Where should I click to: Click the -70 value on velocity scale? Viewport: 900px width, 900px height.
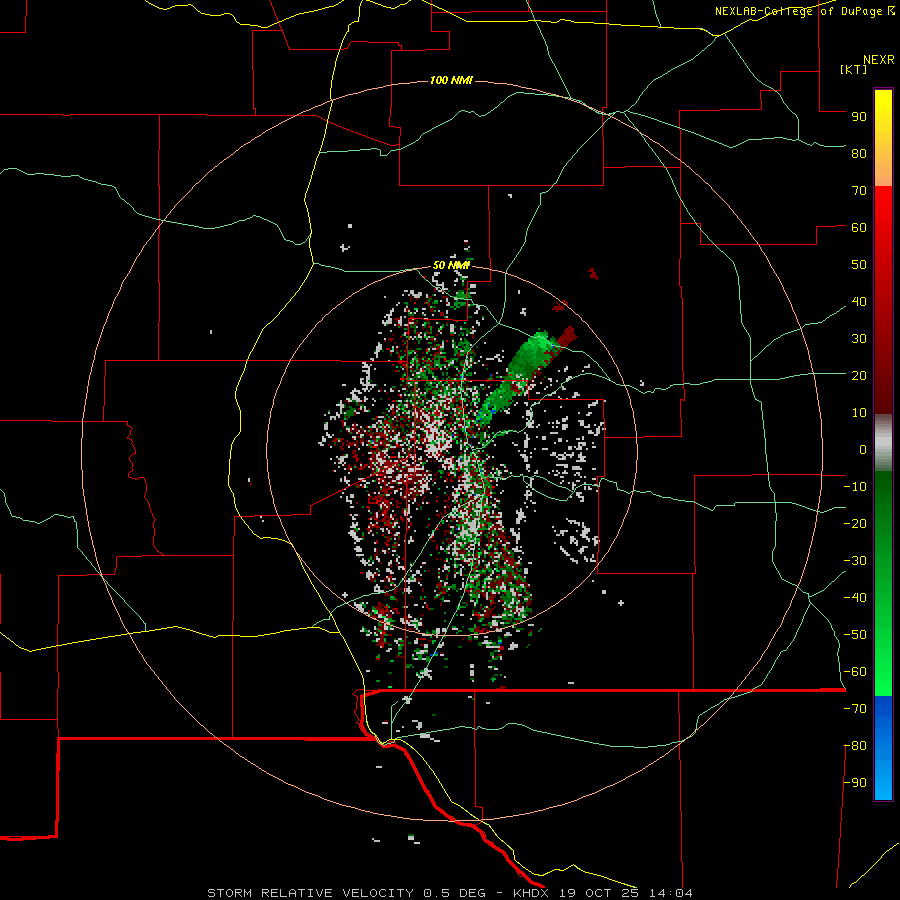tap(855, 709)
